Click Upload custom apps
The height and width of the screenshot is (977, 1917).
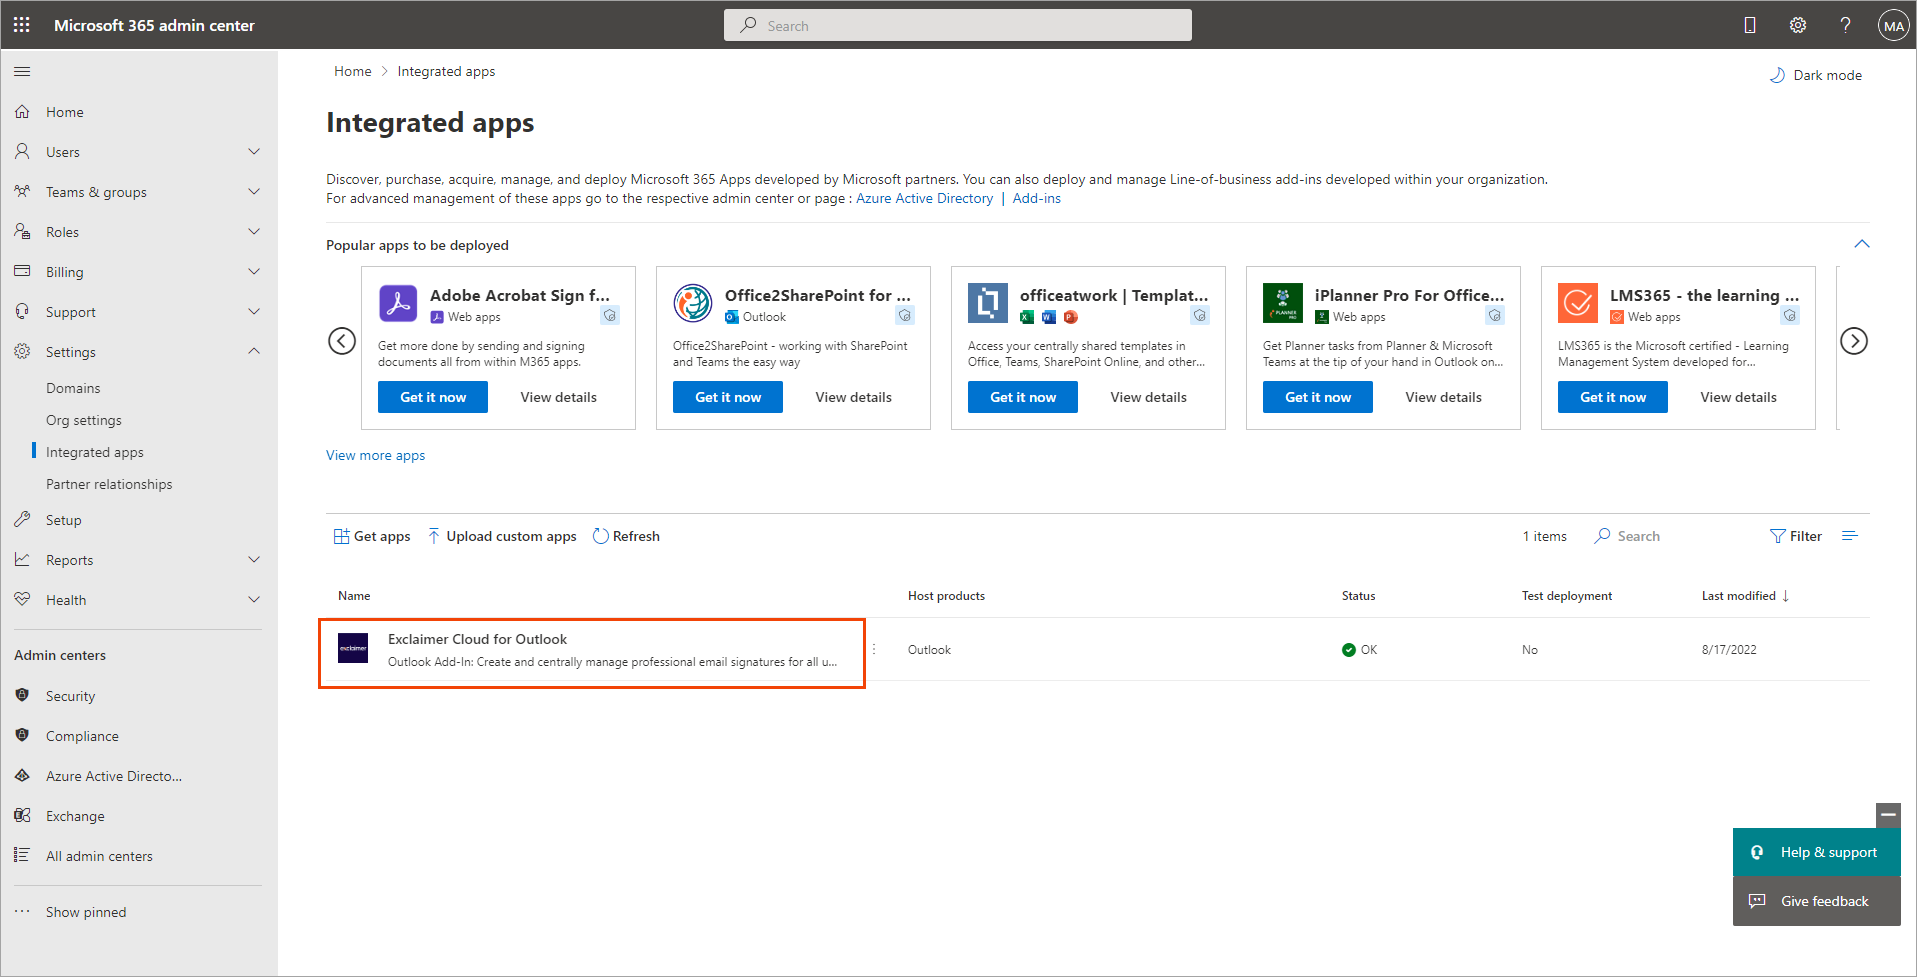tap(502, 536)
